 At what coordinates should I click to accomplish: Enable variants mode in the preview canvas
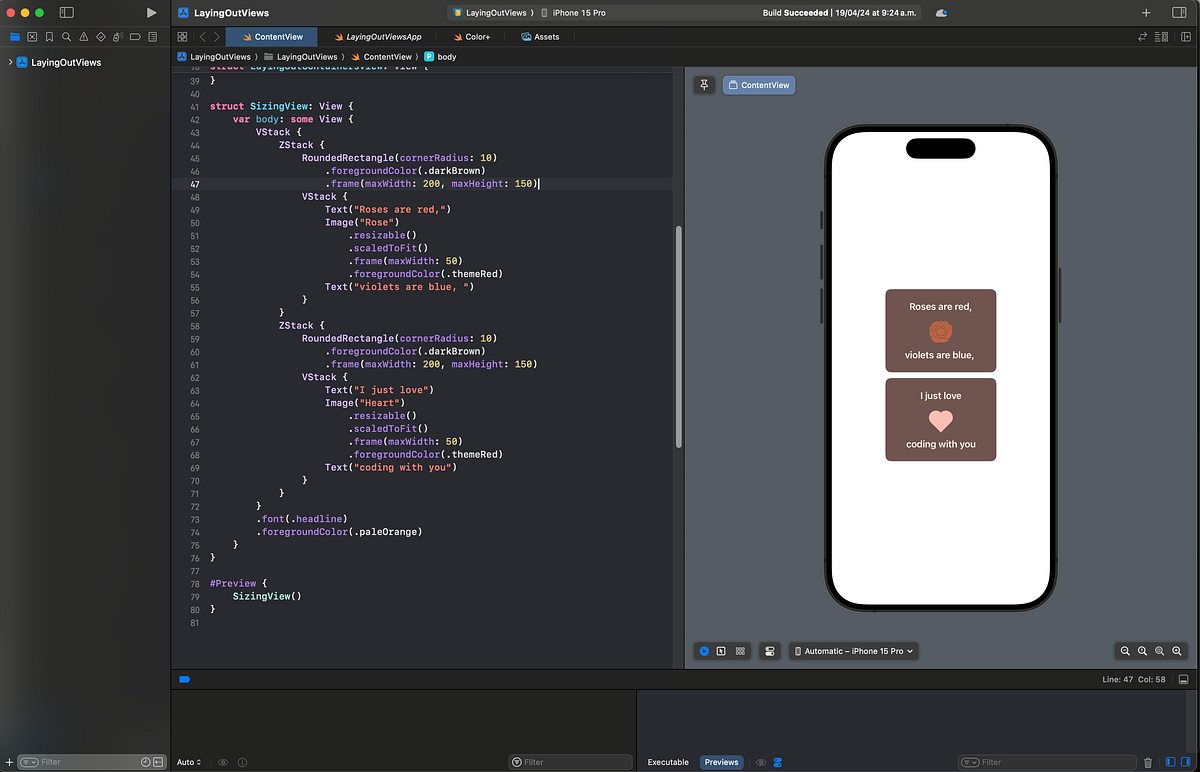point(740,651)
